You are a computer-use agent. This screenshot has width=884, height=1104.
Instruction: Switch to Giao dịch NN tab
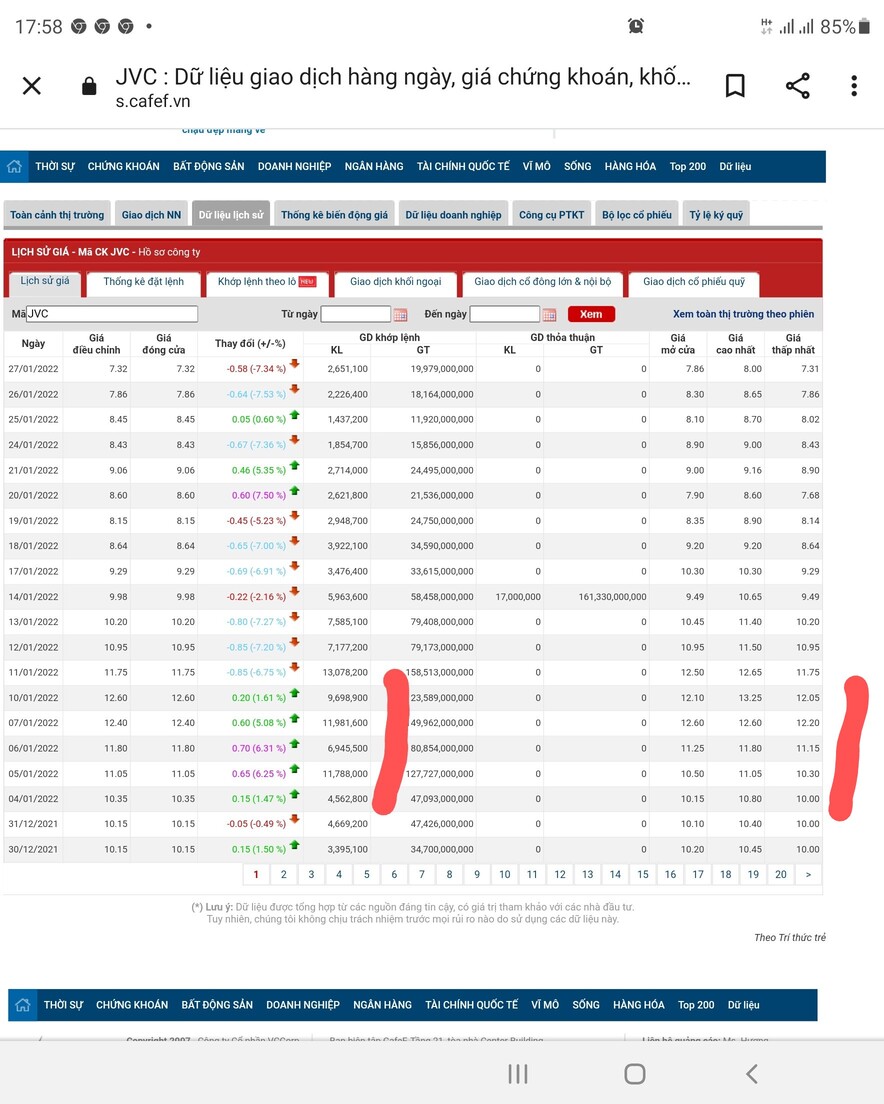(151, 215)
